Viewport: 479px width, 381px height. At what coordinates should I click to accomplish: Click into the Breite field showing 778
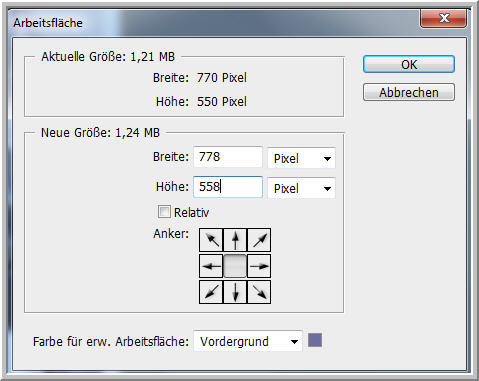[228, 157]
